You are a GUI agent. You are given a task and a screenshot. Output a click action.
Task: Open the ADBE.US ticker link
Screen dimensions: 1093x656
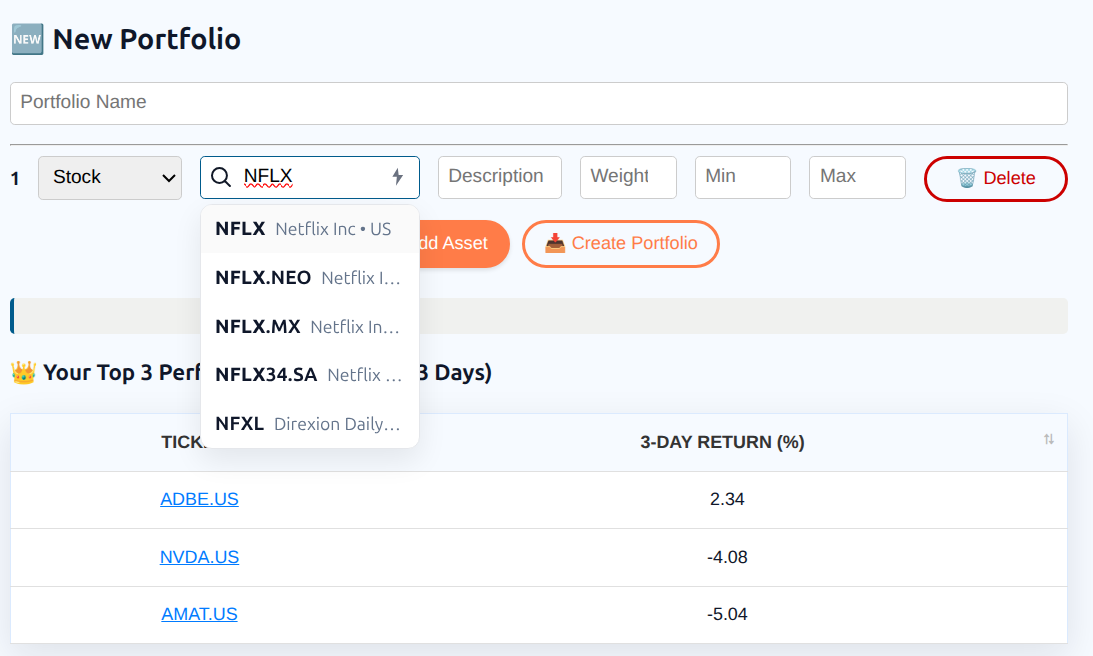tap(199, 499)
